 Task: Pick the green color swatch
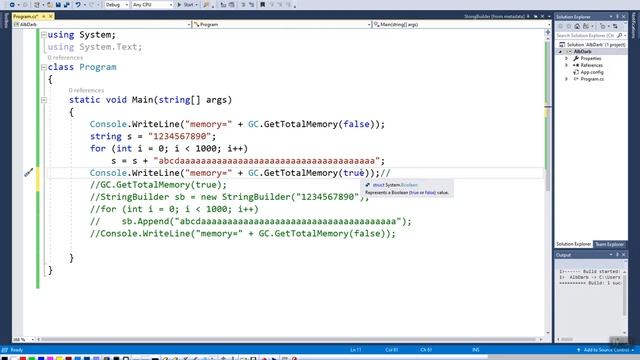pos(32,358)
